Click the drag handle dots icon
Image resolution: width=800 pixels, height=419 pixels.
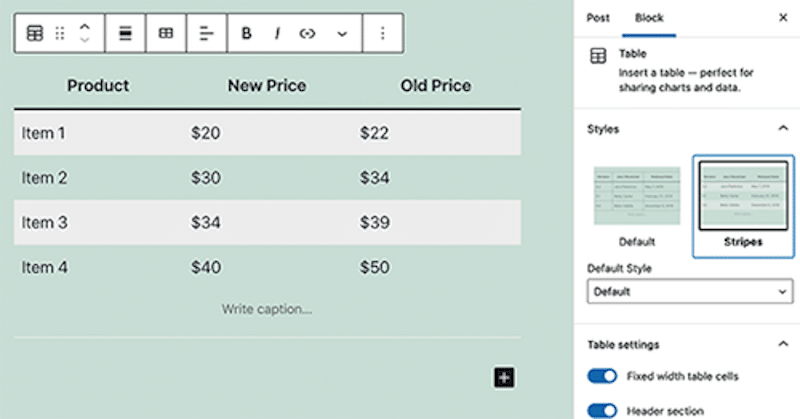tap(60, 33)
